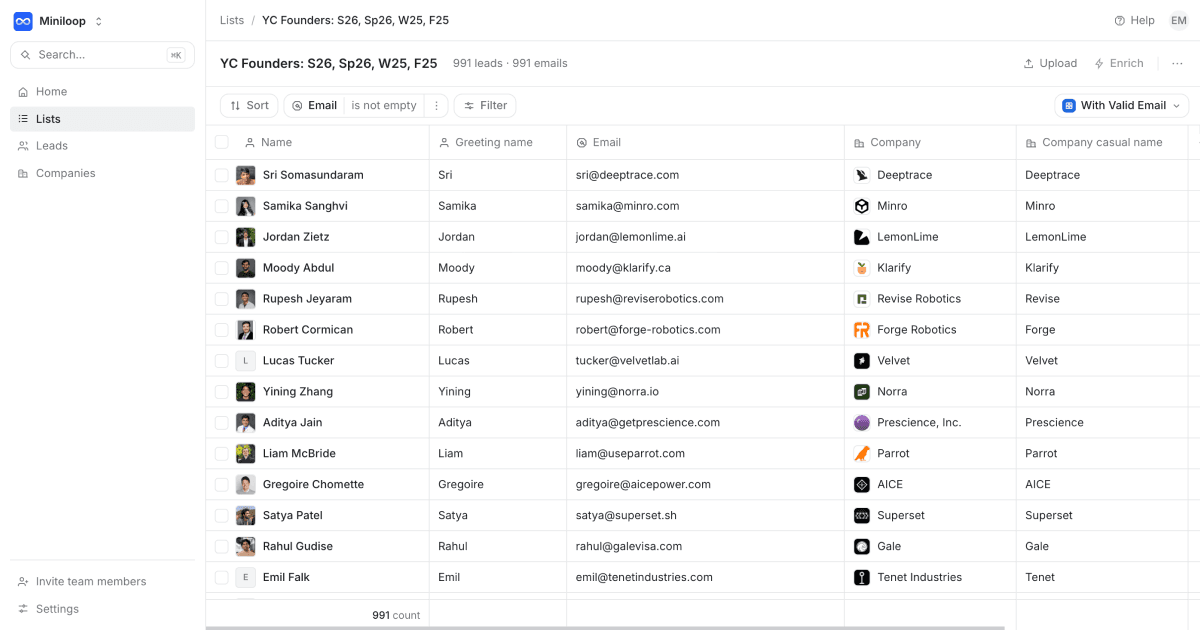Click the Gale company logo icon
The height and width of the screenshot is (630, 1200).
tap(862, 547)
